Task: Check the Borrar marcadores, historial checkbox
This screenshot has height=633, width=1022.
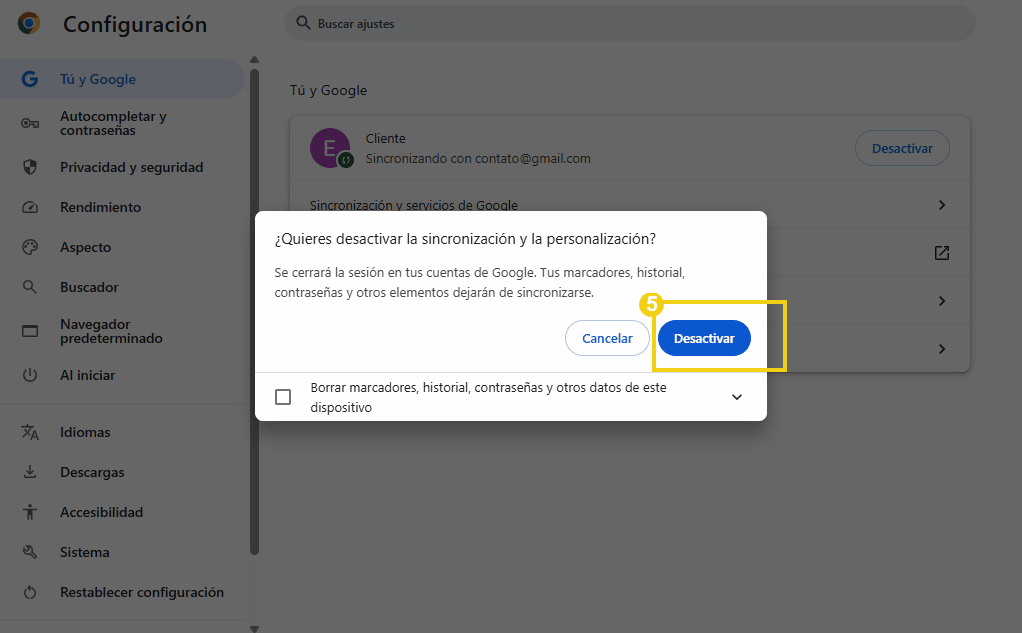Action: click(283, 397)
